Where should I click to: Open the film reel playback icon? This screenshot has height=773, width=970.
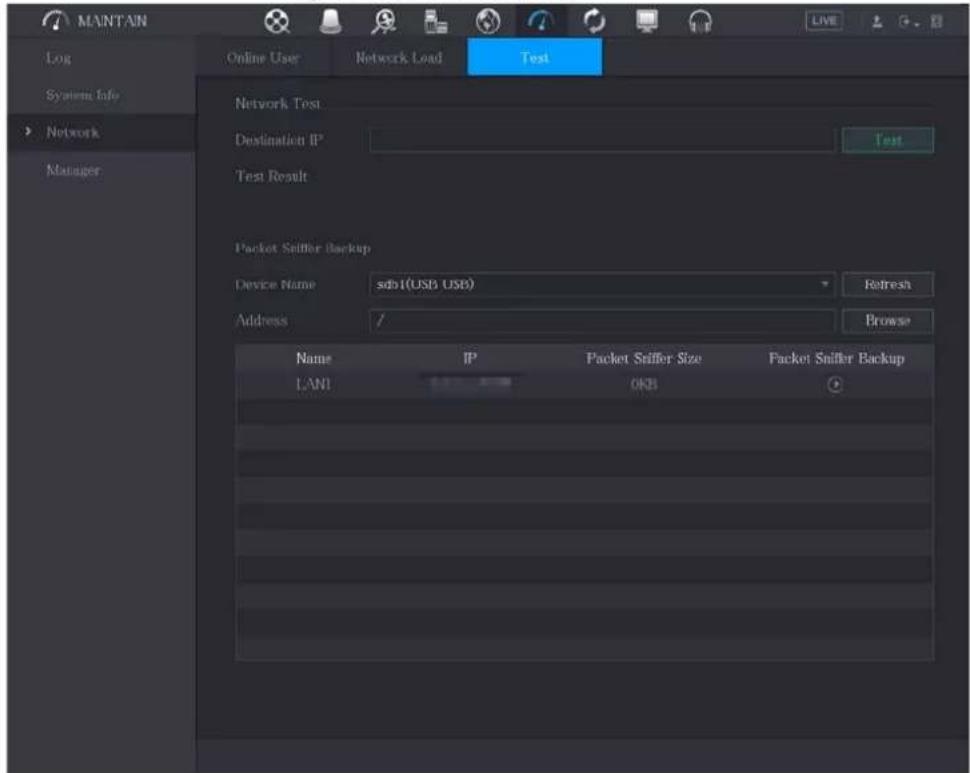(x=277, y=22)
